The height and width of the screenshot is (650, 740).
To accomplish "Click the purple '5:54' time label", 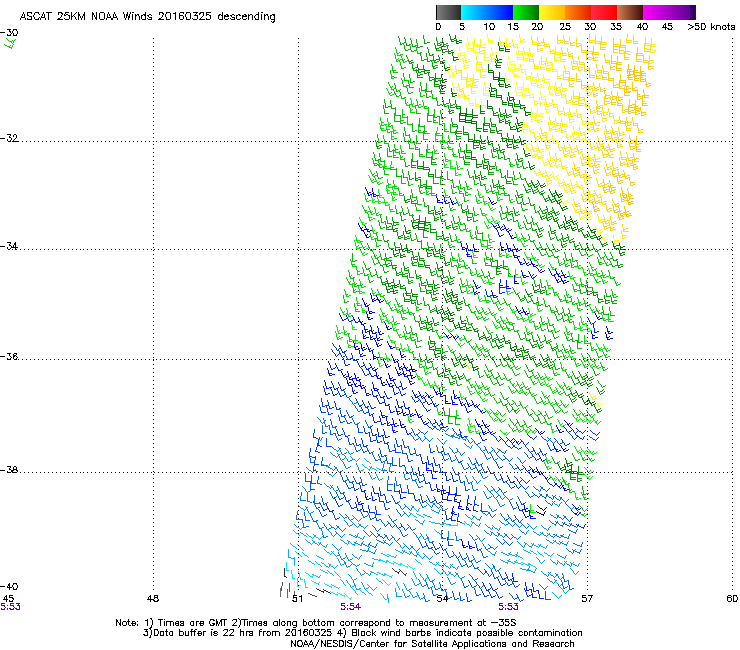I will pos(350,607).
